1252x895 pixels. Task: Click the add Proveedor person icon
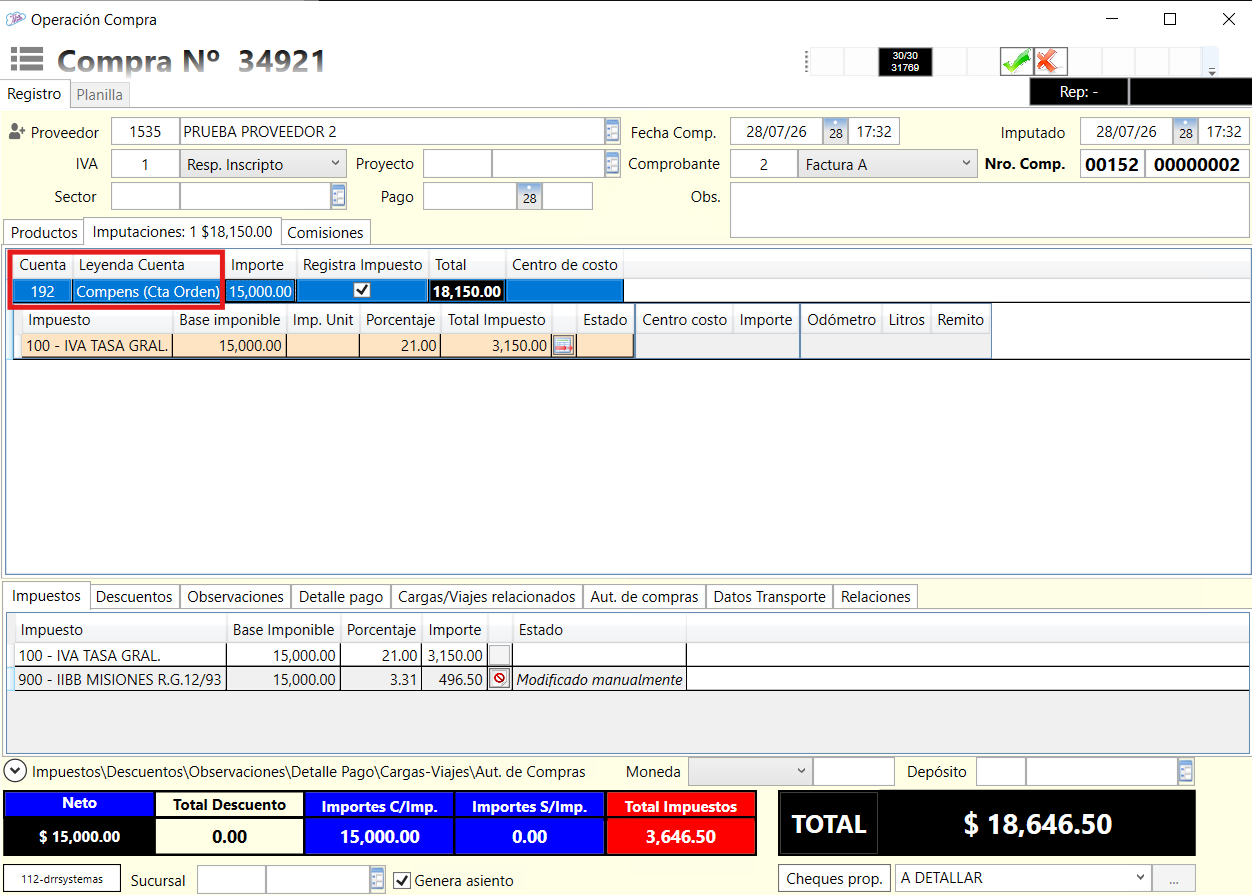[x=16, y=132]
